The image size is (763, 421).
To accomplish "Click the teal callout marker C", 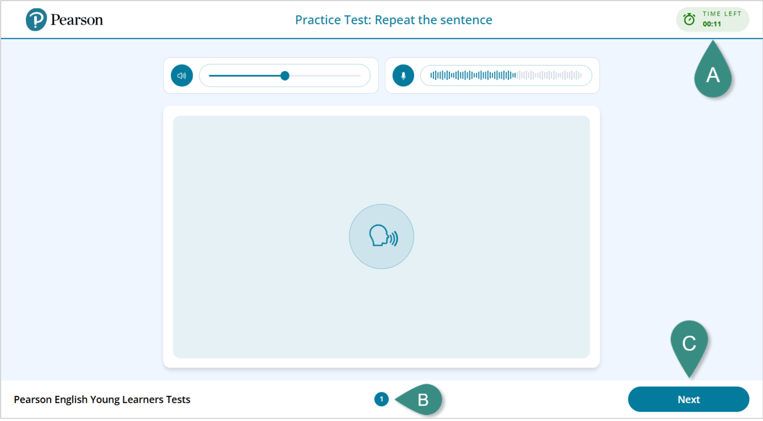I will point(689,343).
